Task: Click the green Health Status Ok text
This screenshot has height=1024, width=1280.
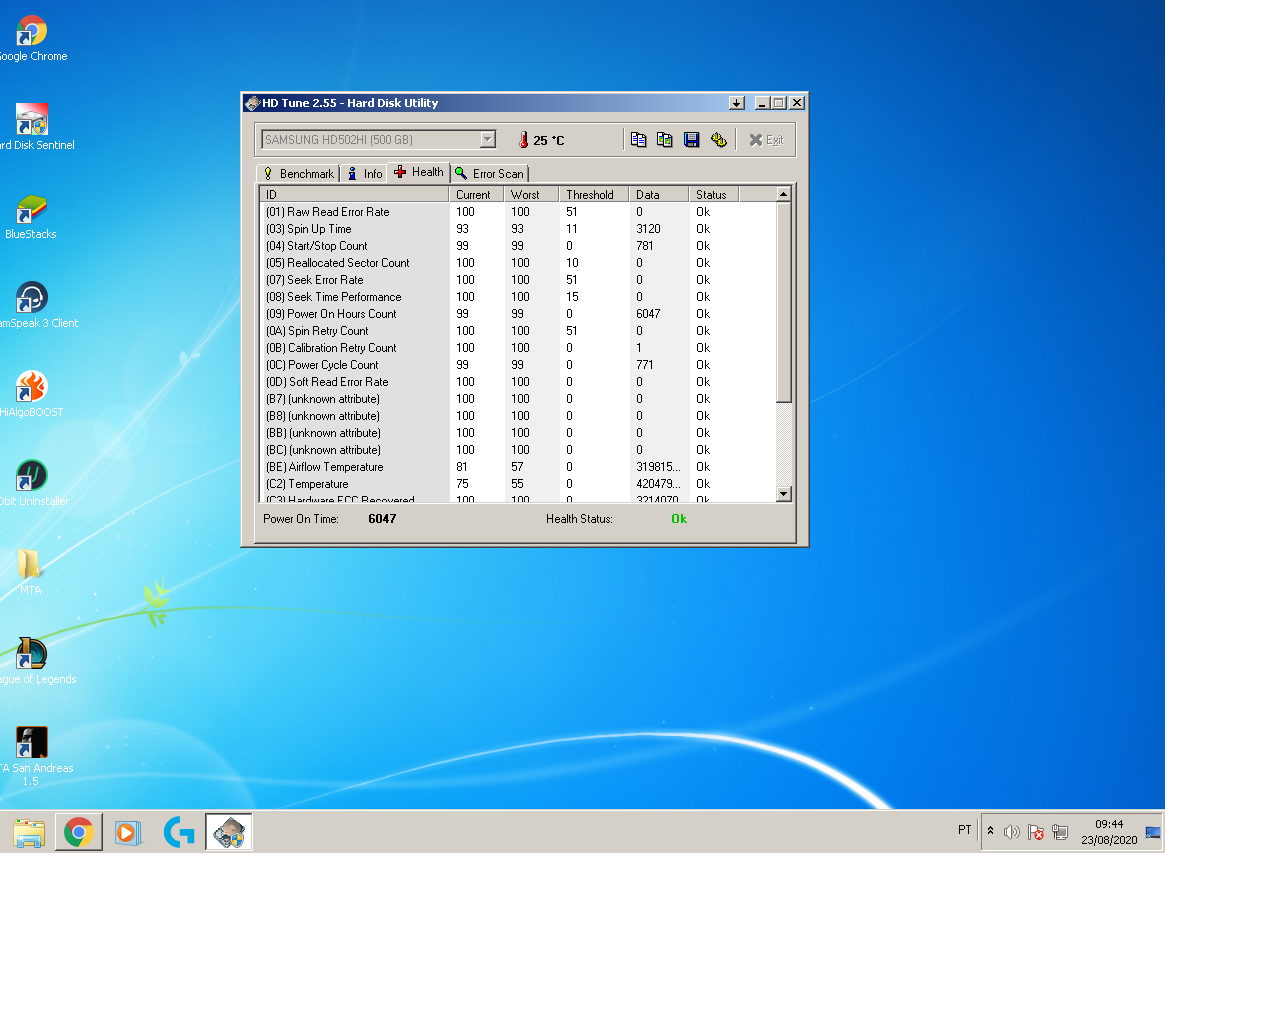Action: coord(679,519)
